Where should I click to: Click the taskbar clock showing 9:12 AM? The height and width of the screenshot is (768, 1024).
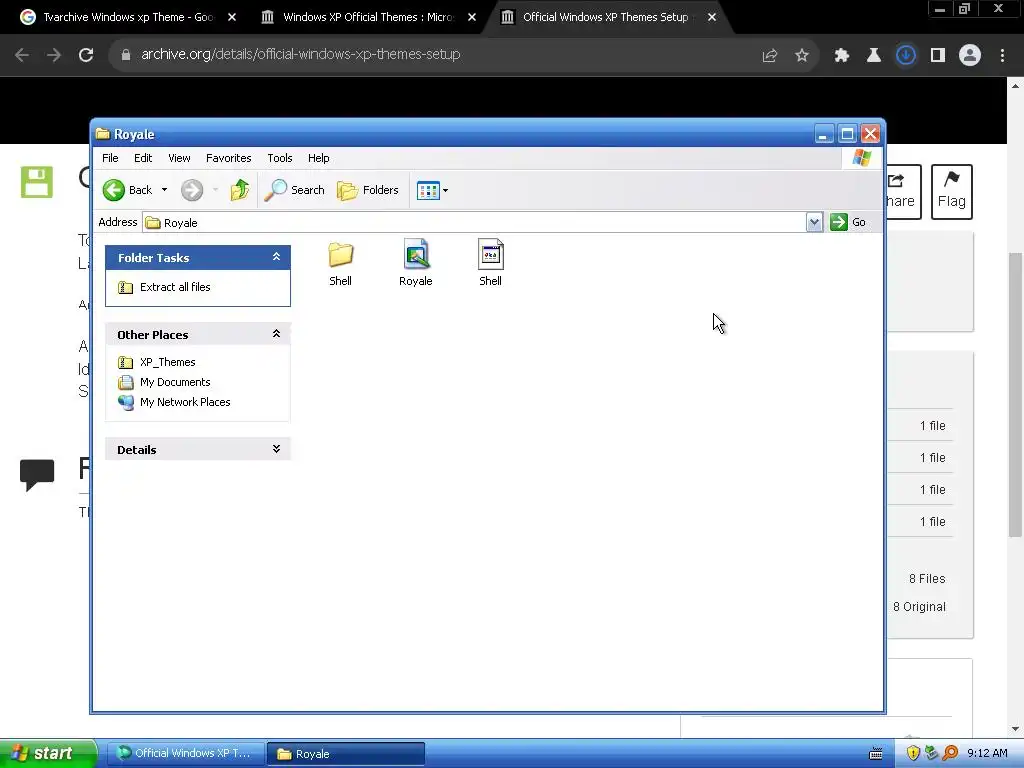tap(987, 754)
